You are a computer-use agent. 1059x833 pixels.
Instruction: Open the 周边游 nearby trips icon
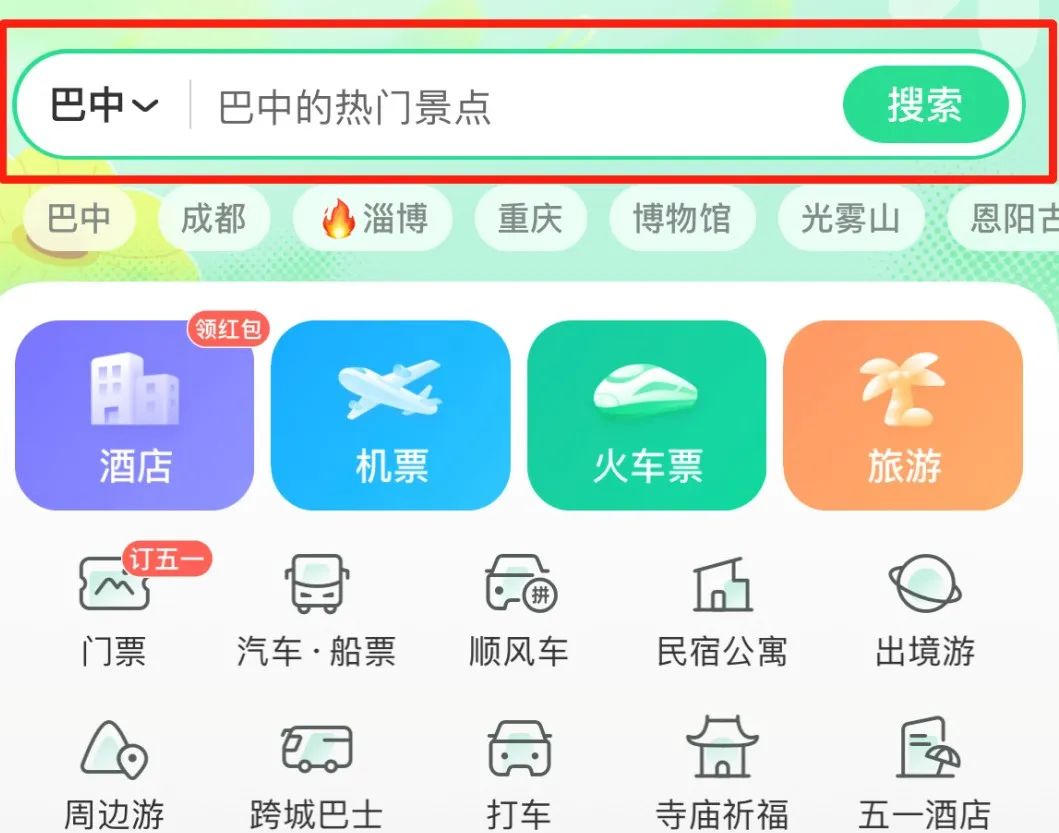(x=114, y=774)
